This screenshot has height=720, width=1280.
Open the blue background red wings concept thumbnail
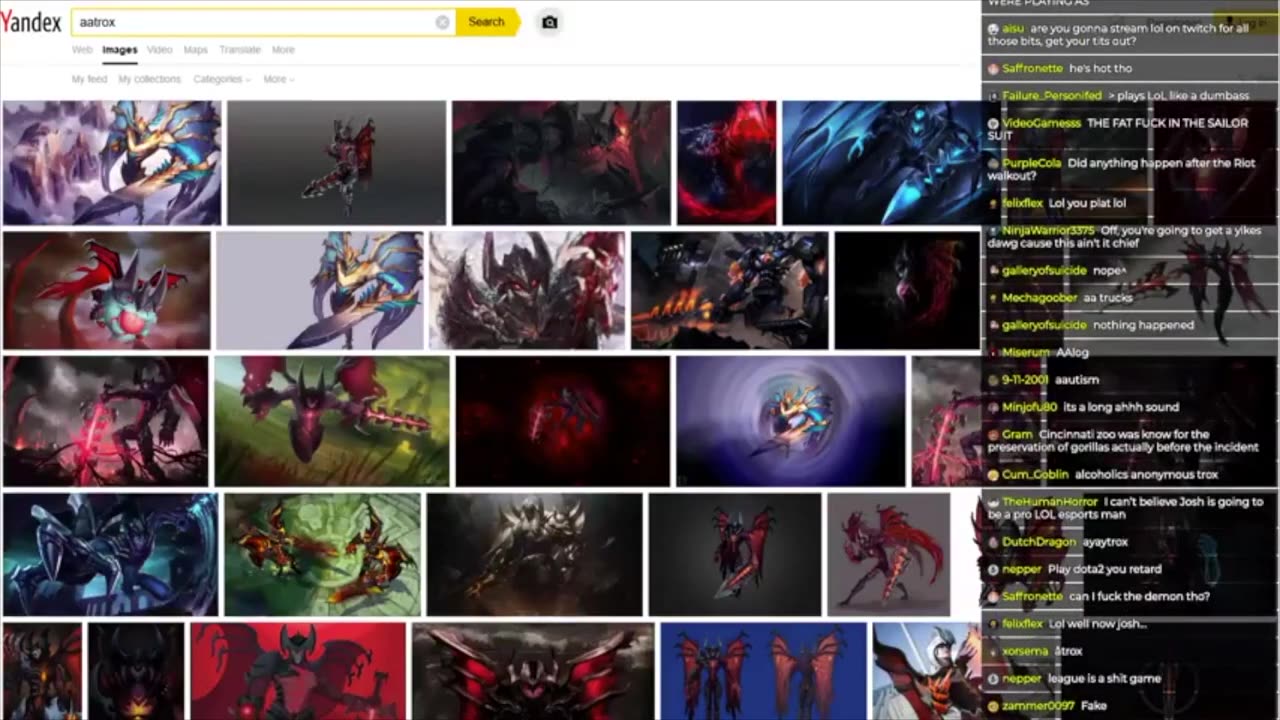tap(763, 671)
